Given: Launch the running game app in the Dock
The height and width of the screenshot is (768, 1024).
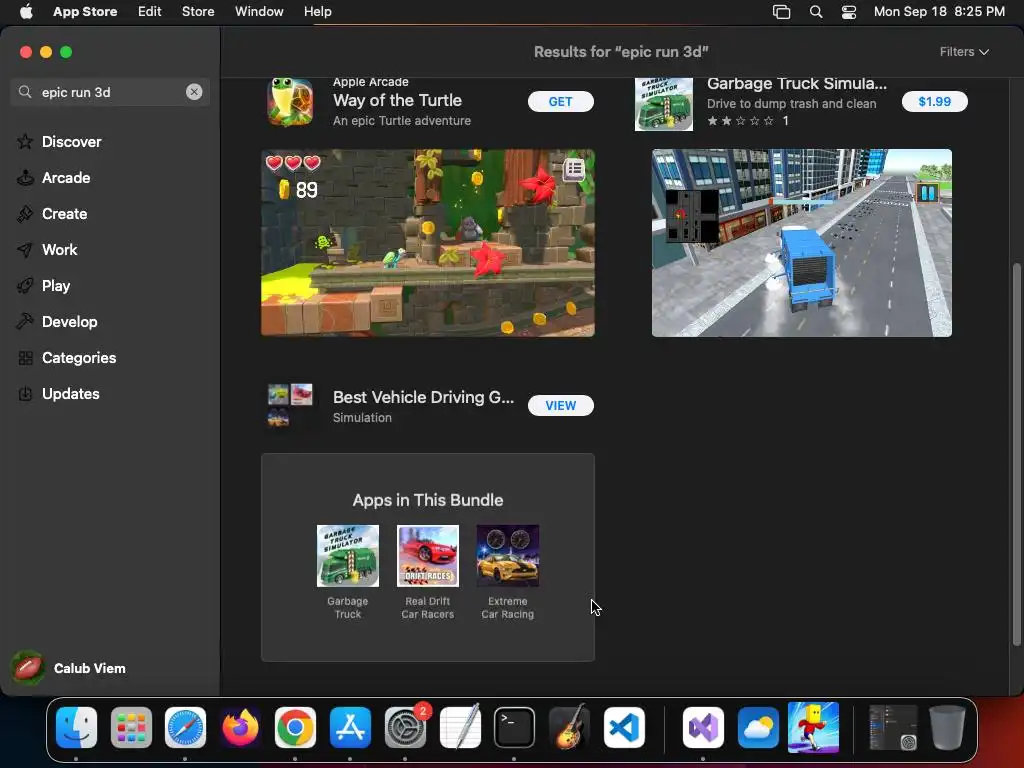Looking at the screenshot, I should (813, 727).
